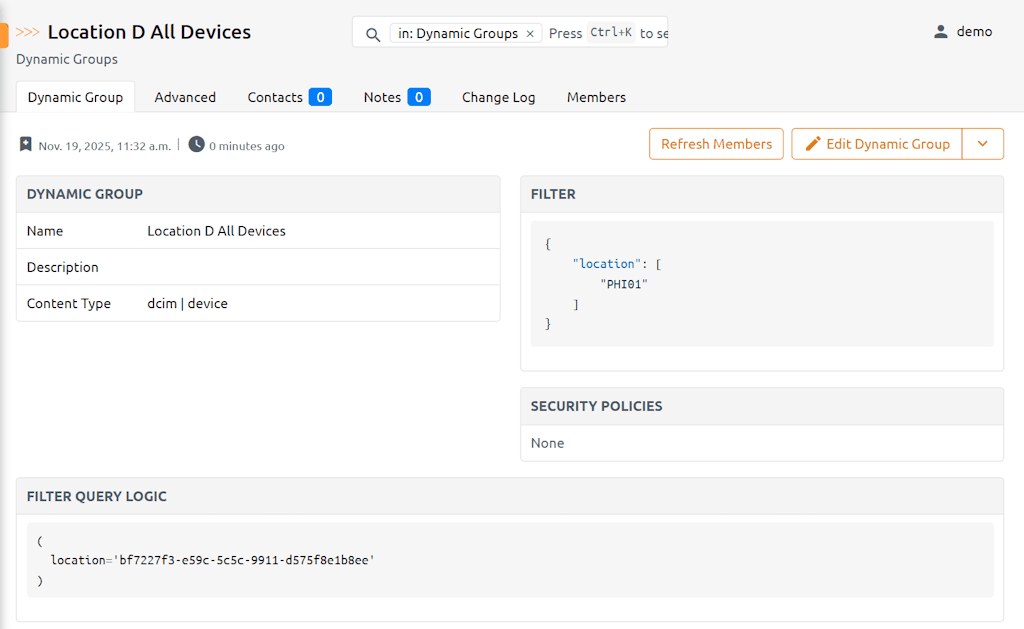Click the magnifying glass search icon
Screen dimensions: 1024x629
click(x=373, y=34)
